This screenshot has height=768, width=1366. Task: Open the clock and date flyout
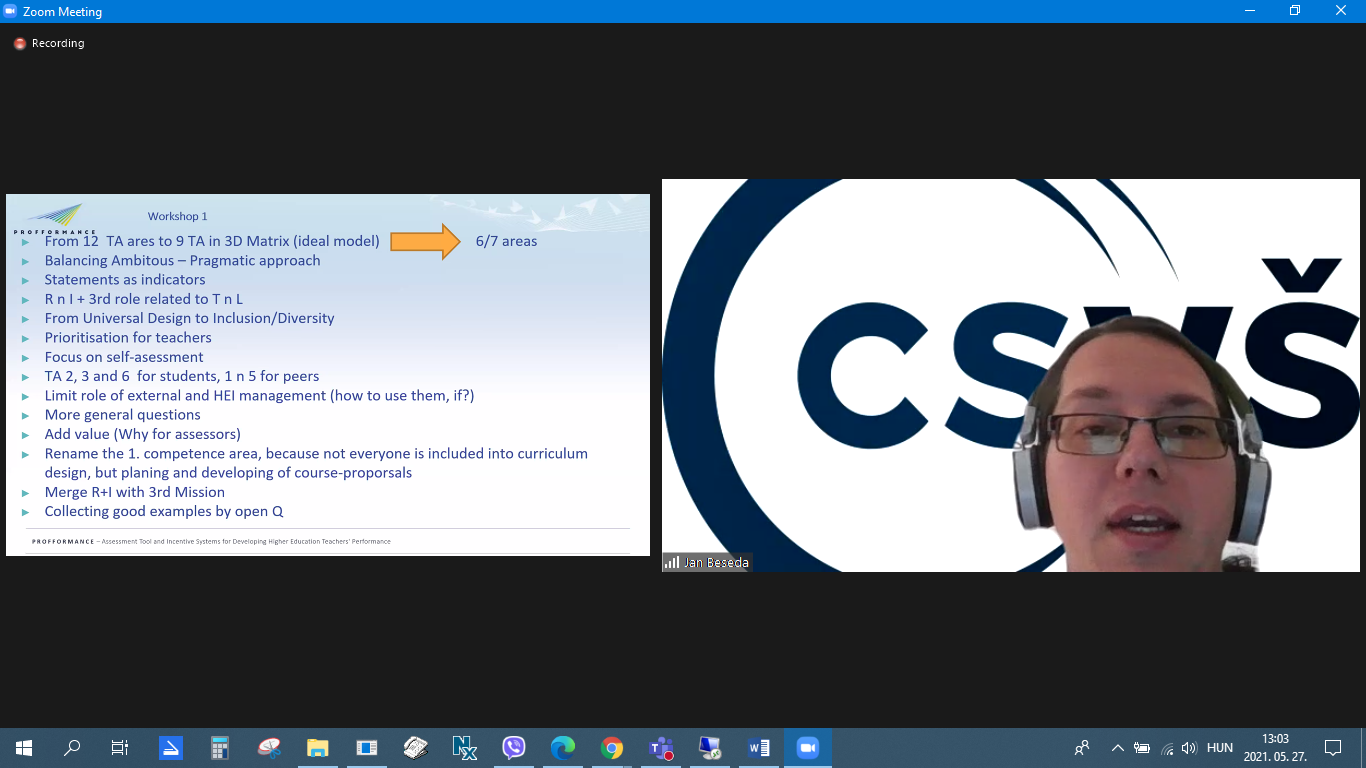tap(1274, 748)
